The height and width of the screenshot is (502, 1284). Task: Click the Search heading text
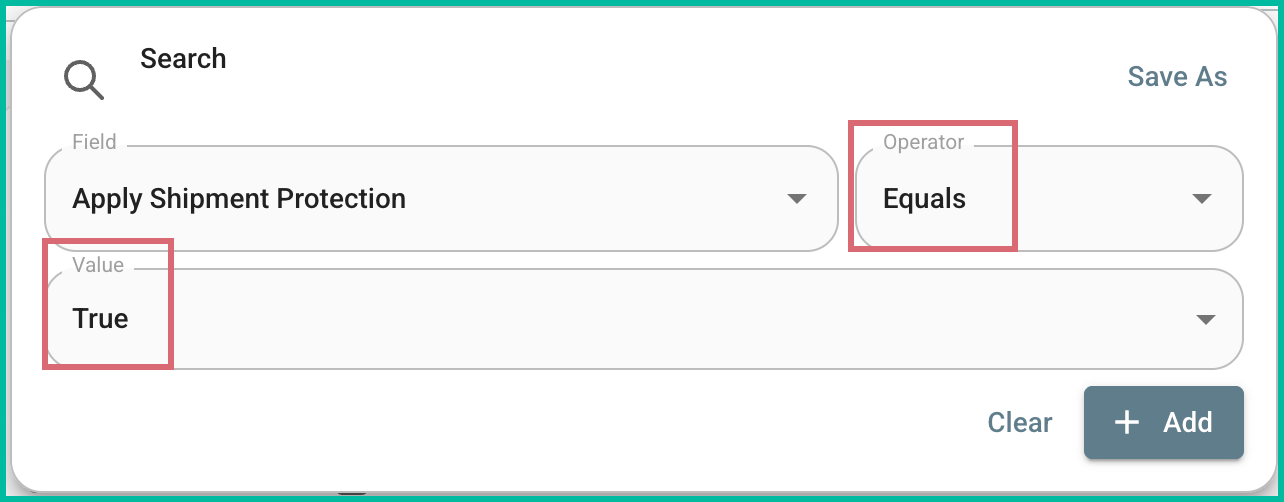click(x=183, y=59)
